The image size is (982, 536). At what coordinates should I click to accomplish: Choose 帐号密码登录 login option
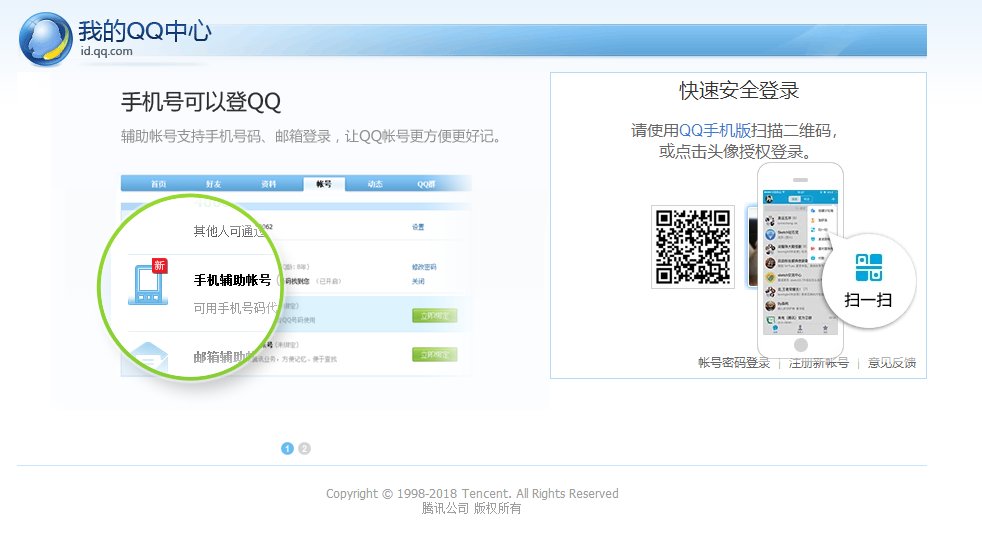[x=734, y=363]
